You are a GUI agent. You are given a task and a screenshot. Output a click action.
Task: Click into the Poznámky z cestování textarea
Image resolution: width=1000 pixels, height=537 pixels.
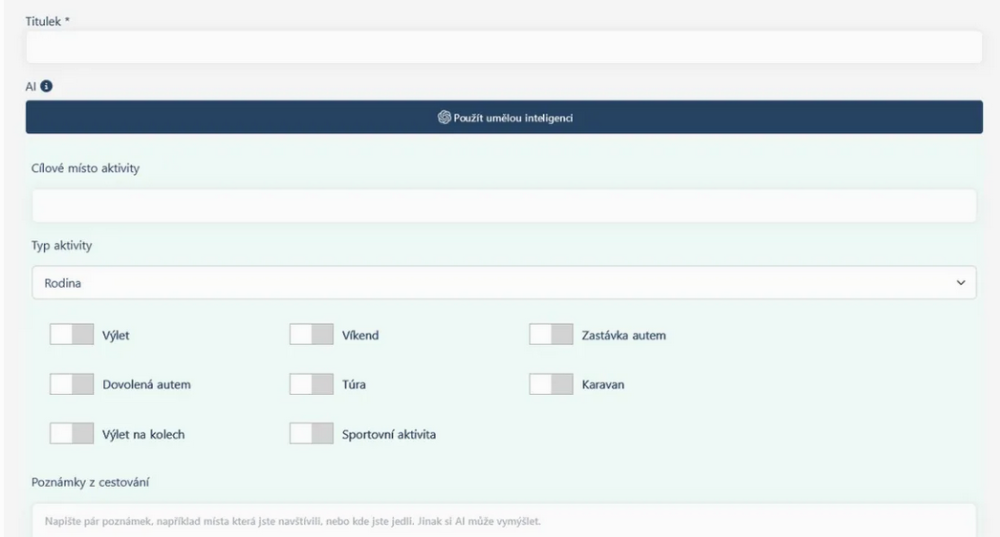504,520
